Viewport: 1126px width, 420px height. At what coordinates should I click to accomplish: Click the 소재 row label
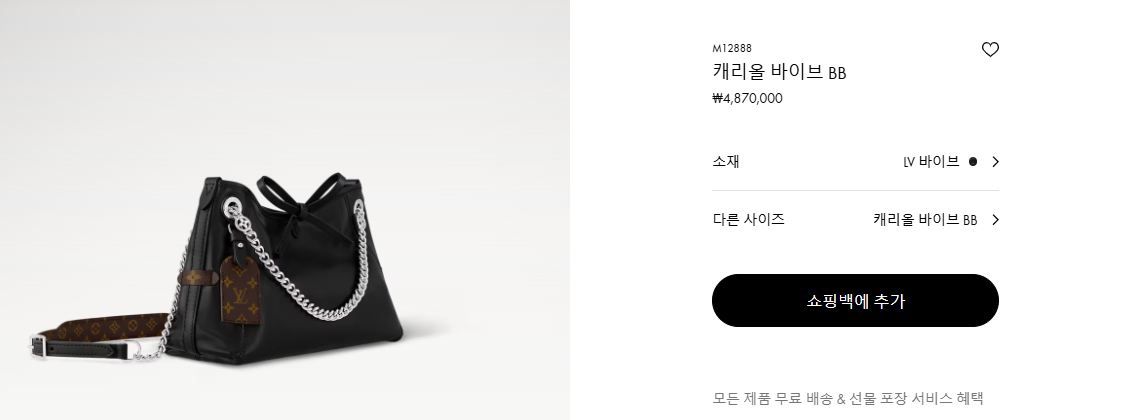click(726, 162)
